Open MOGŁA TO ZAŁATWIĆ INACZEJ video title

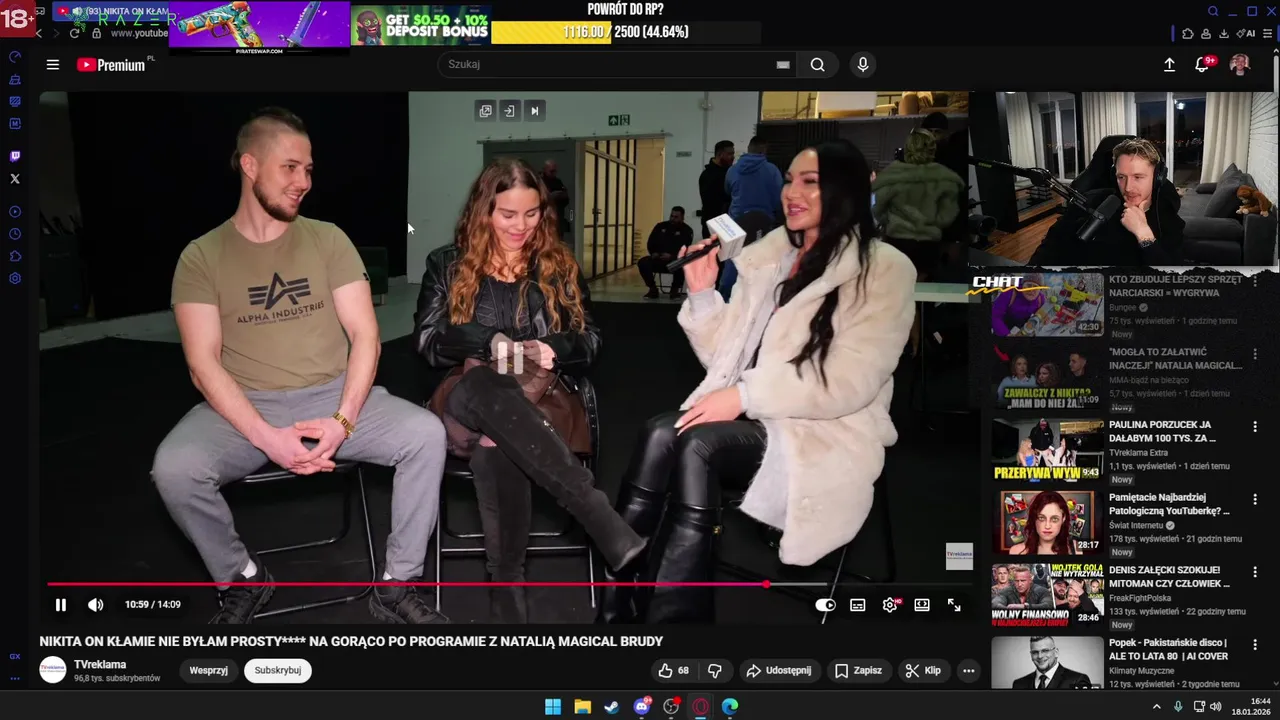click(x=1176, y=359)
